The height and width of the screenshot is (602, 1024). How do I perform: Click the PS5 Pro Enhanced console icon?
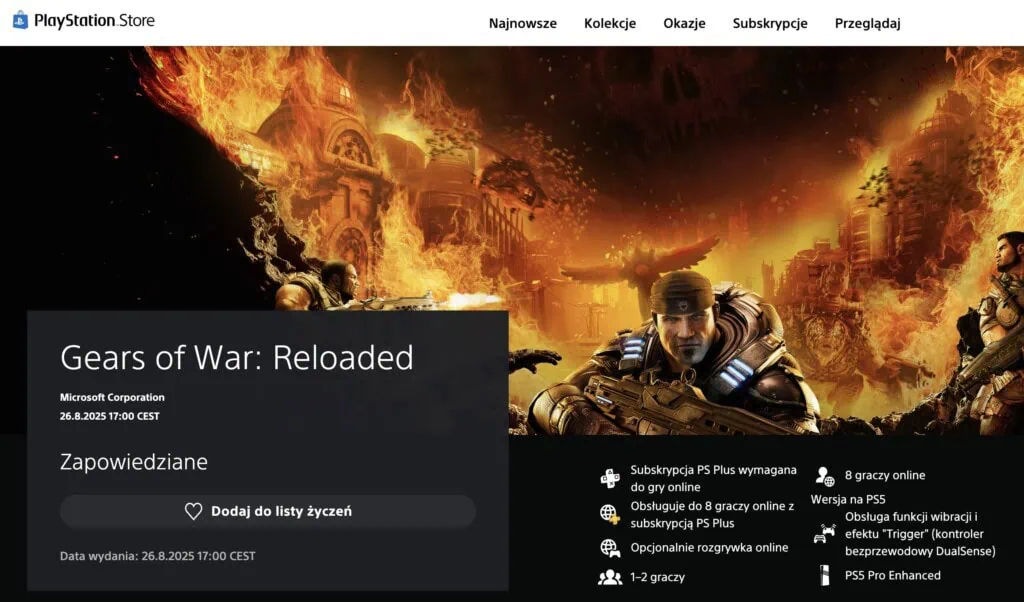point(824,575)
